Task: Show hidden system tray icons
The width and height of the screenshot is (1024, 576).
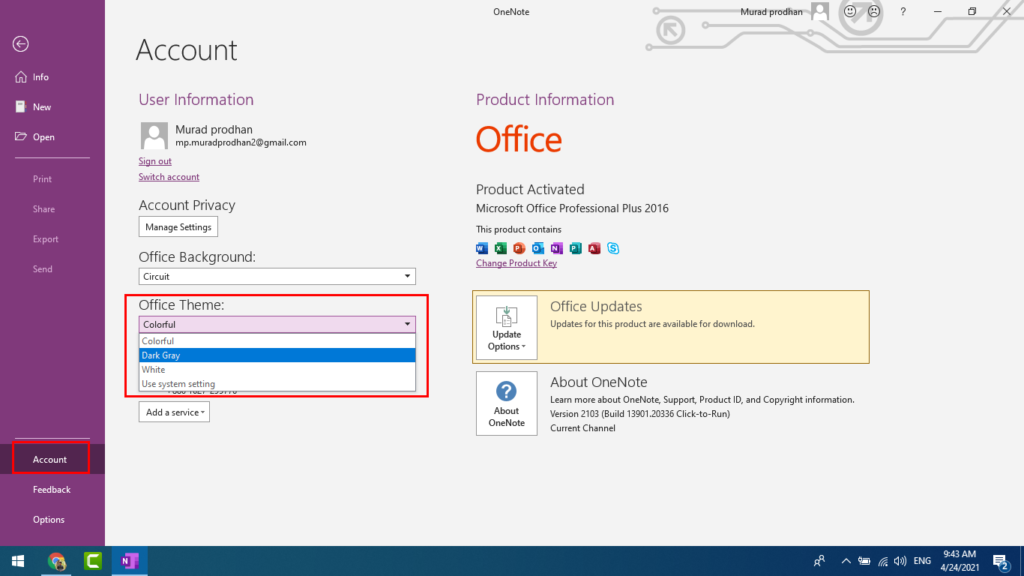Action: point(846,561)
